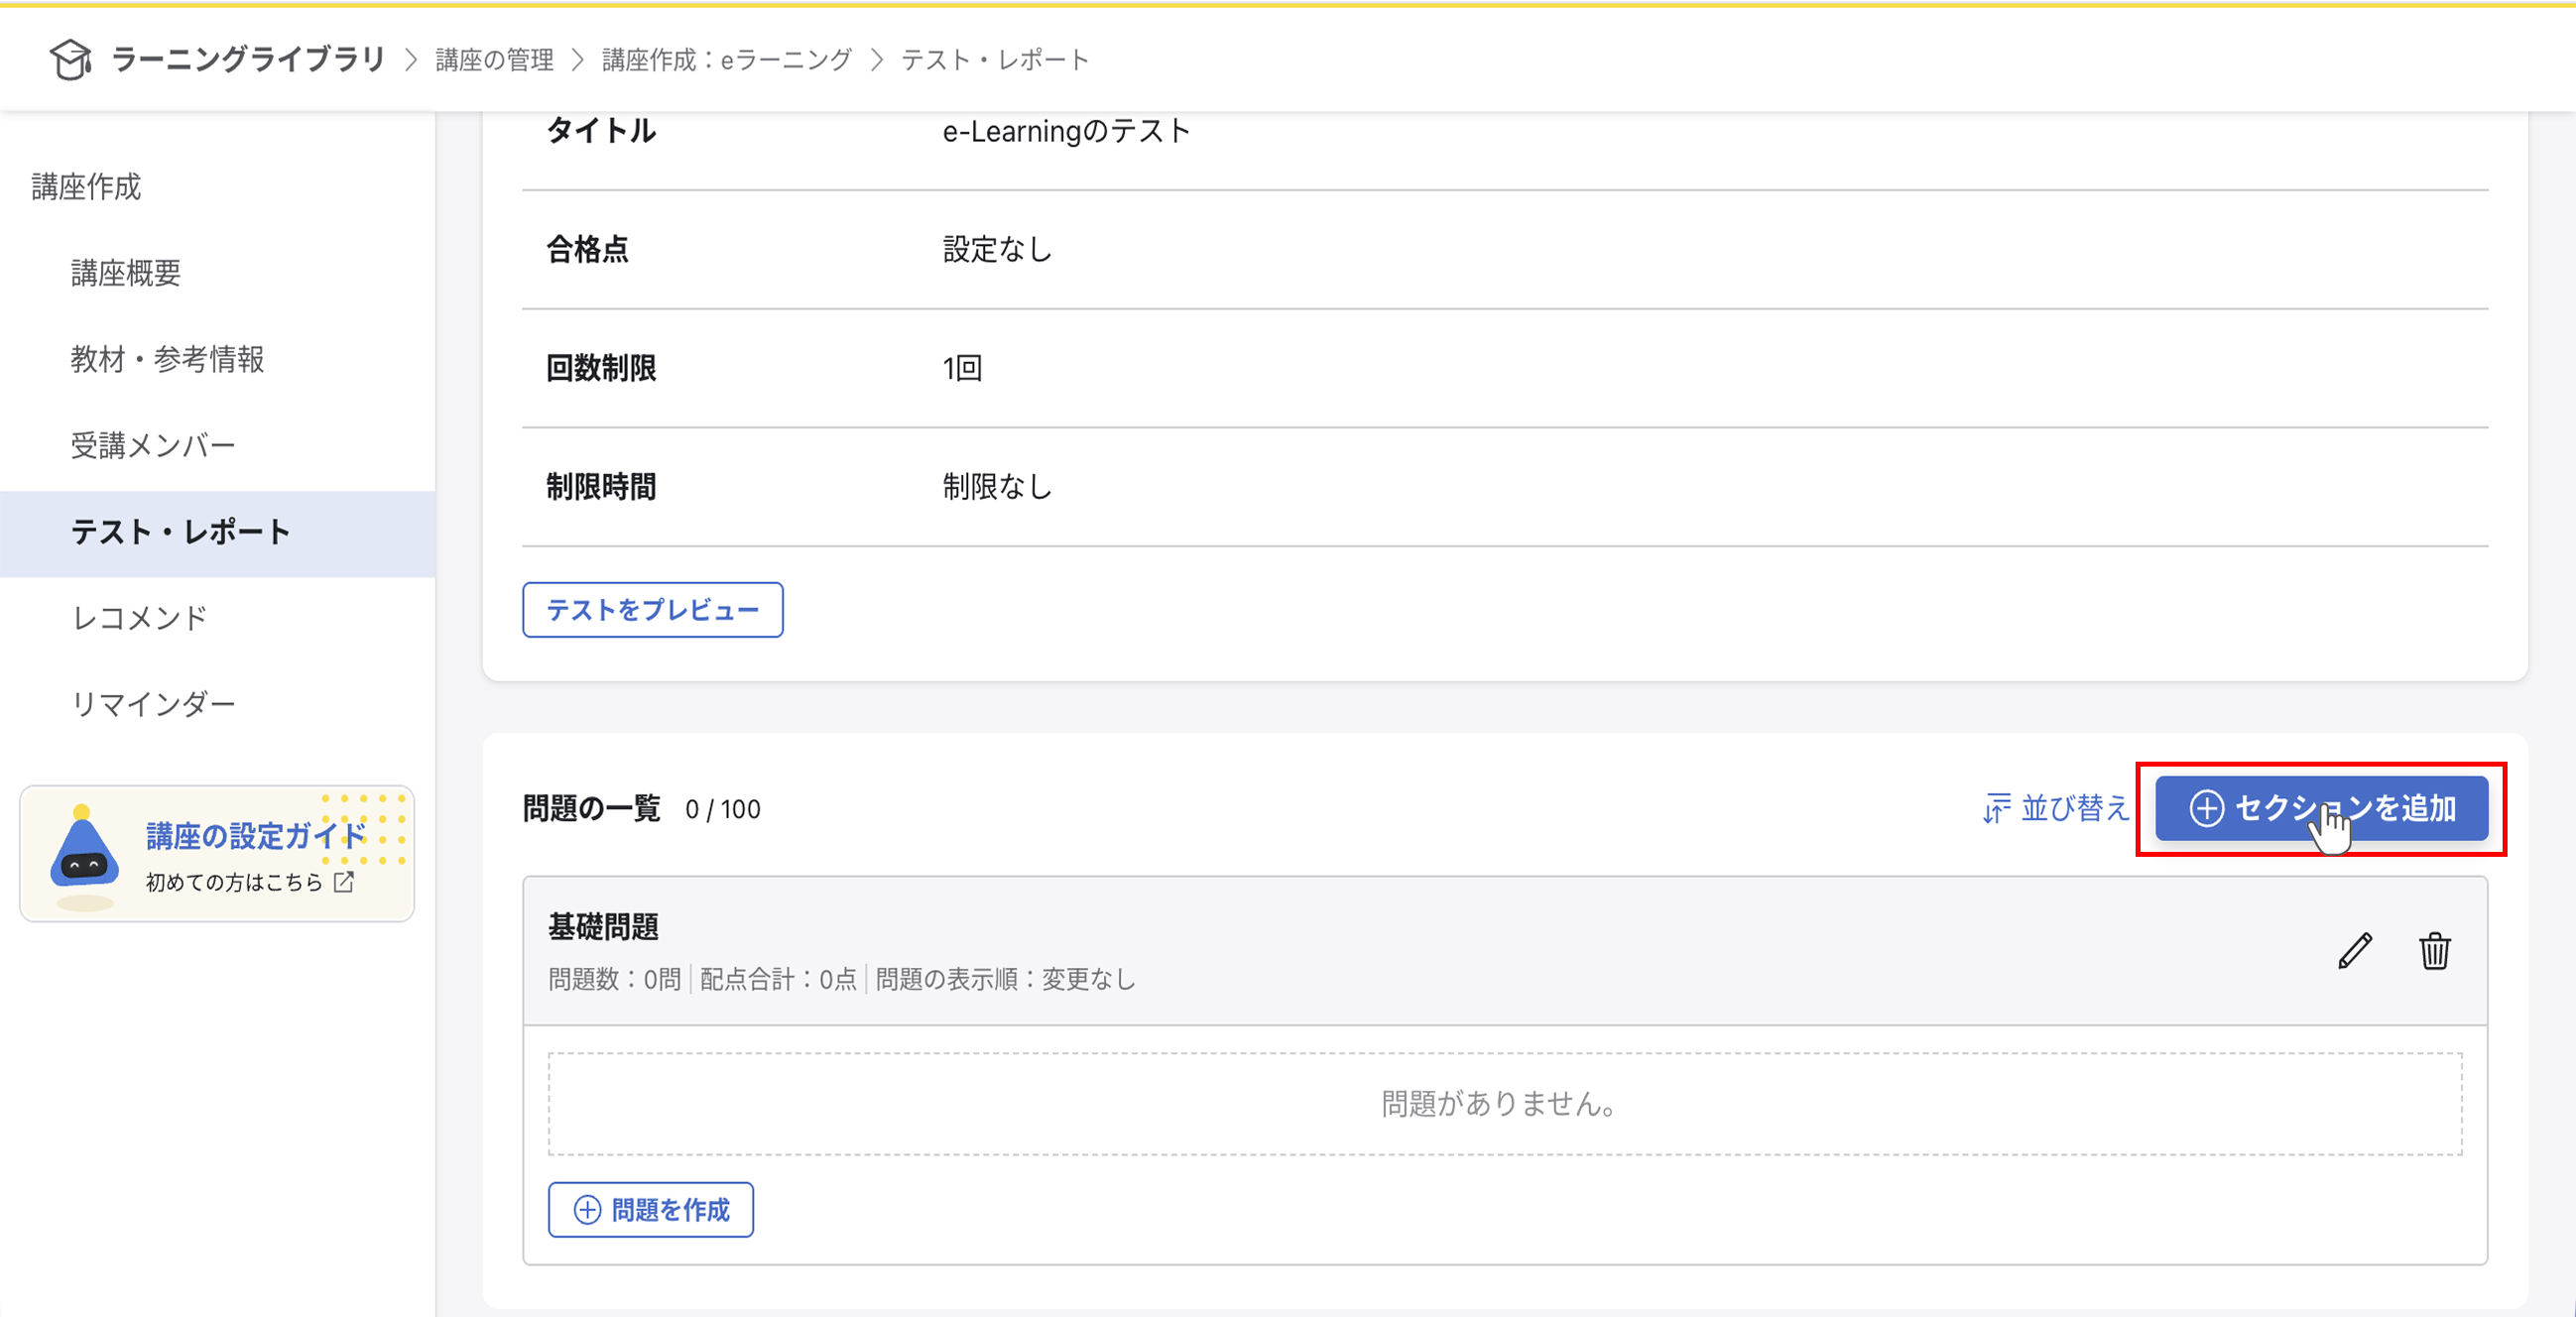The width and height of the screenshot is (2576, 1317).
Task: Open レコメンド in the left navigation
Action: pyautogui.click(x=139, y=618)
